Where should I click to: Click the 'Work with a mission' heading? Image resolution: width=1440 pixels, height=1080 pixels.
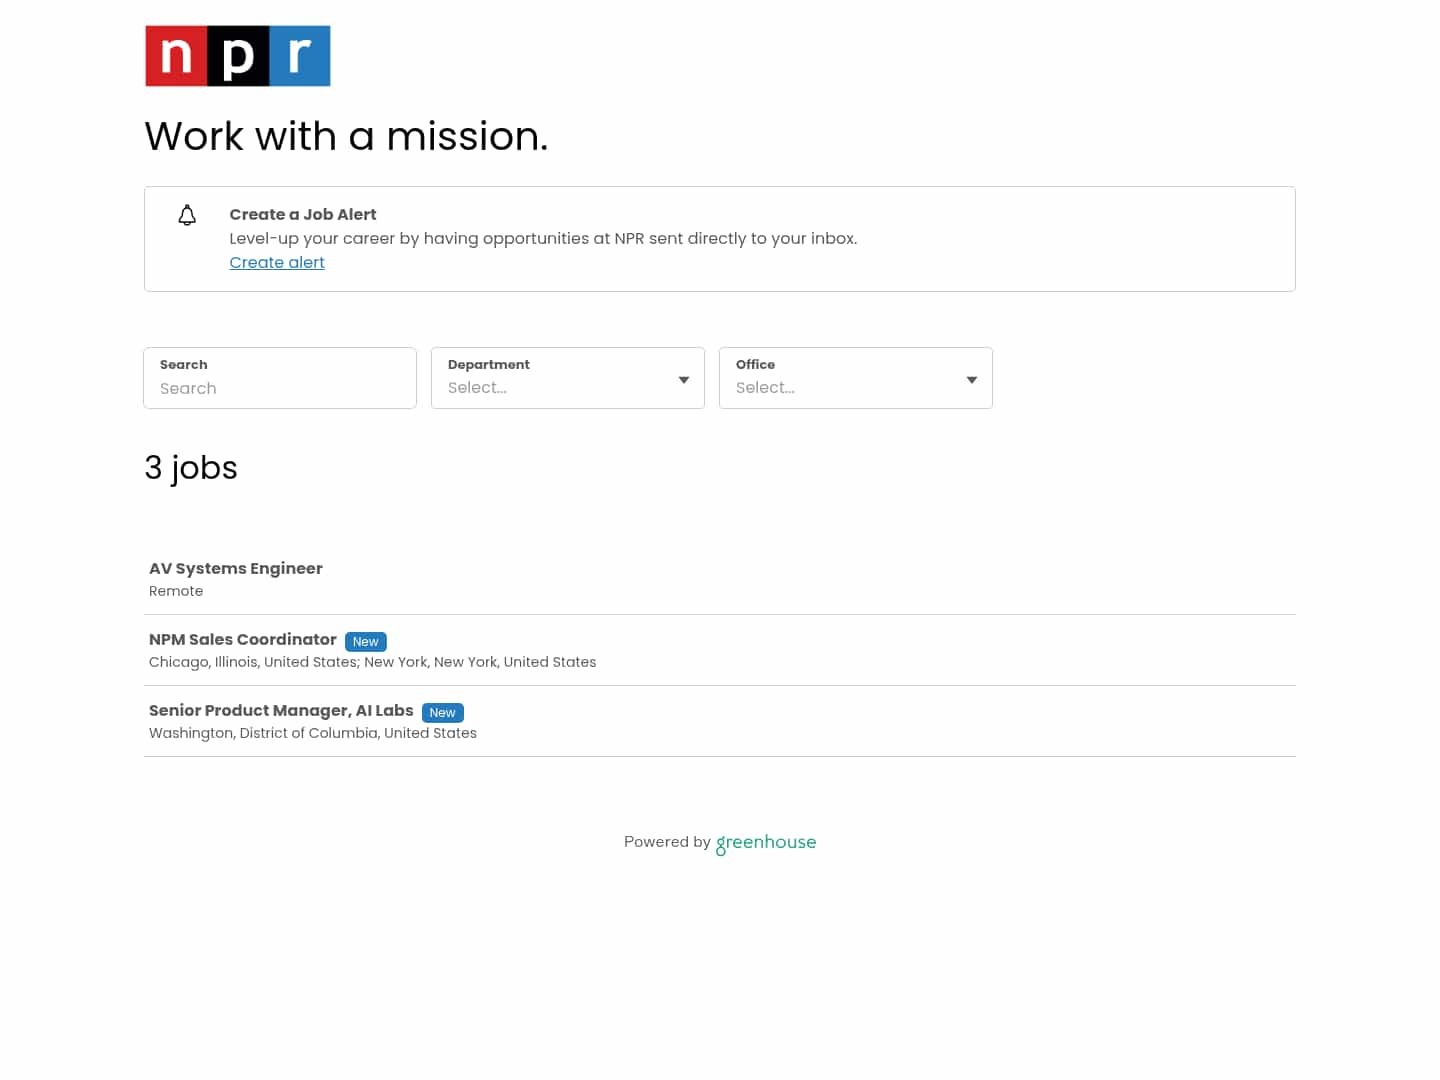346,136
